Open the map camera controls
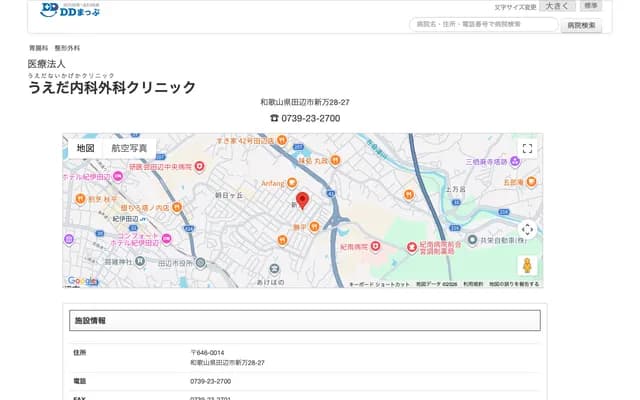The width and height of the screenshot is (640, 400). [x=527, y=229]
